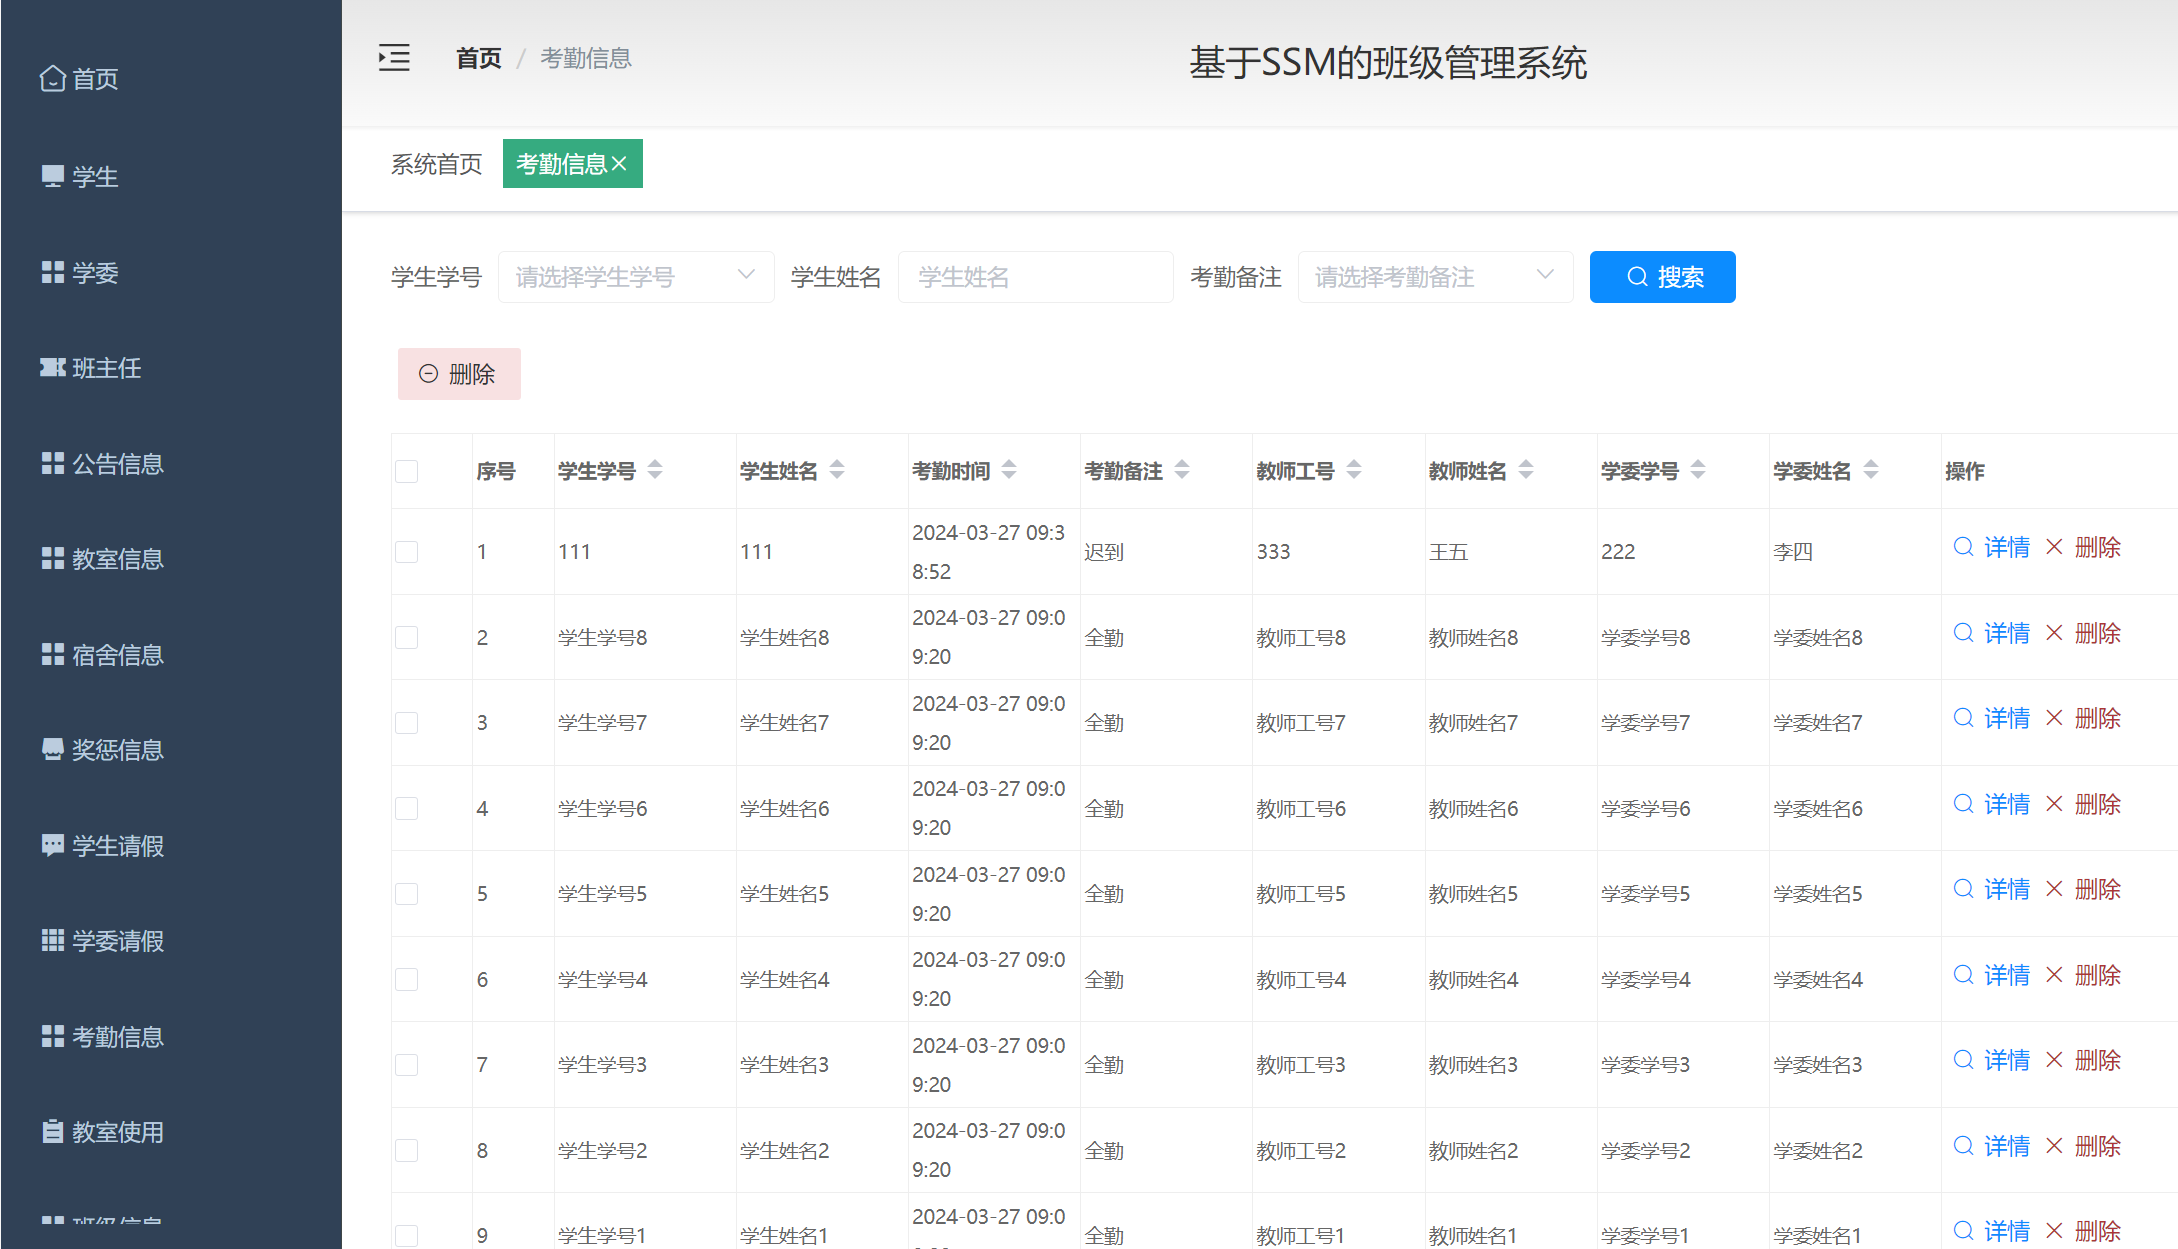
Task: Sort table by 学生姓名 column arrows
Action: [x=837, y=469]
